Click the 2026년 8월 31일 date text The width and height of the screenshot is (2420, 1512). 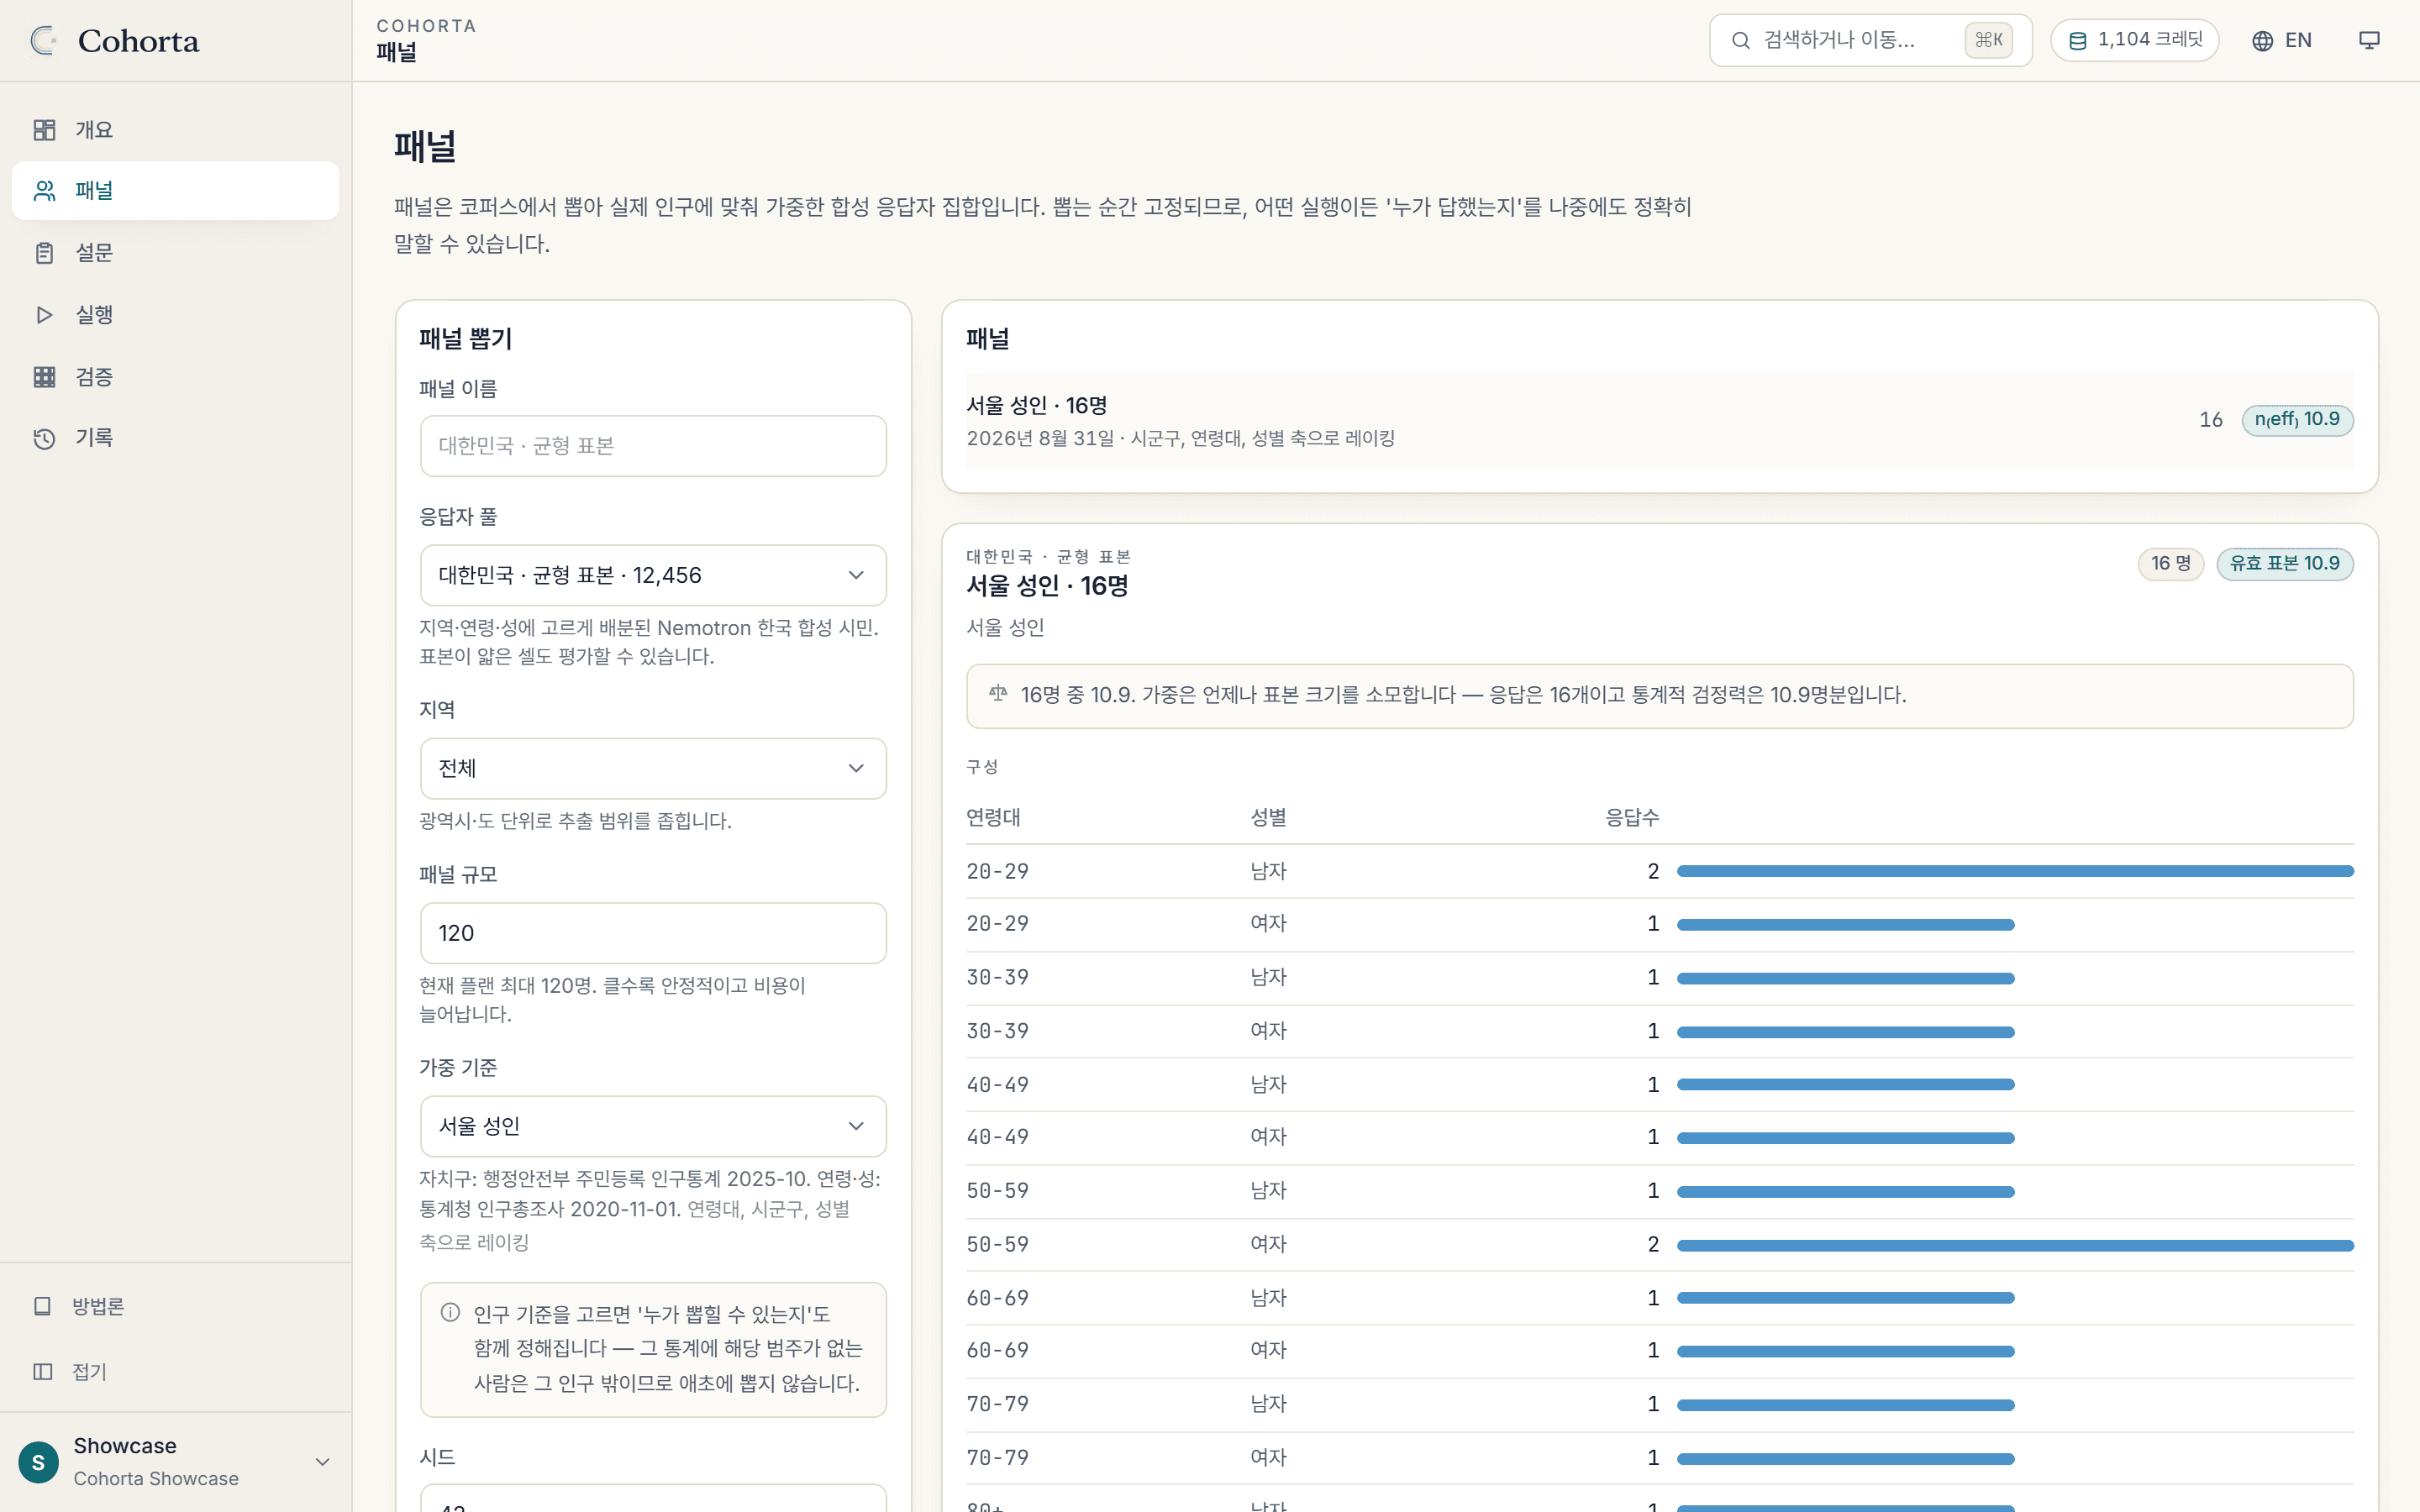coord(1040,438)
